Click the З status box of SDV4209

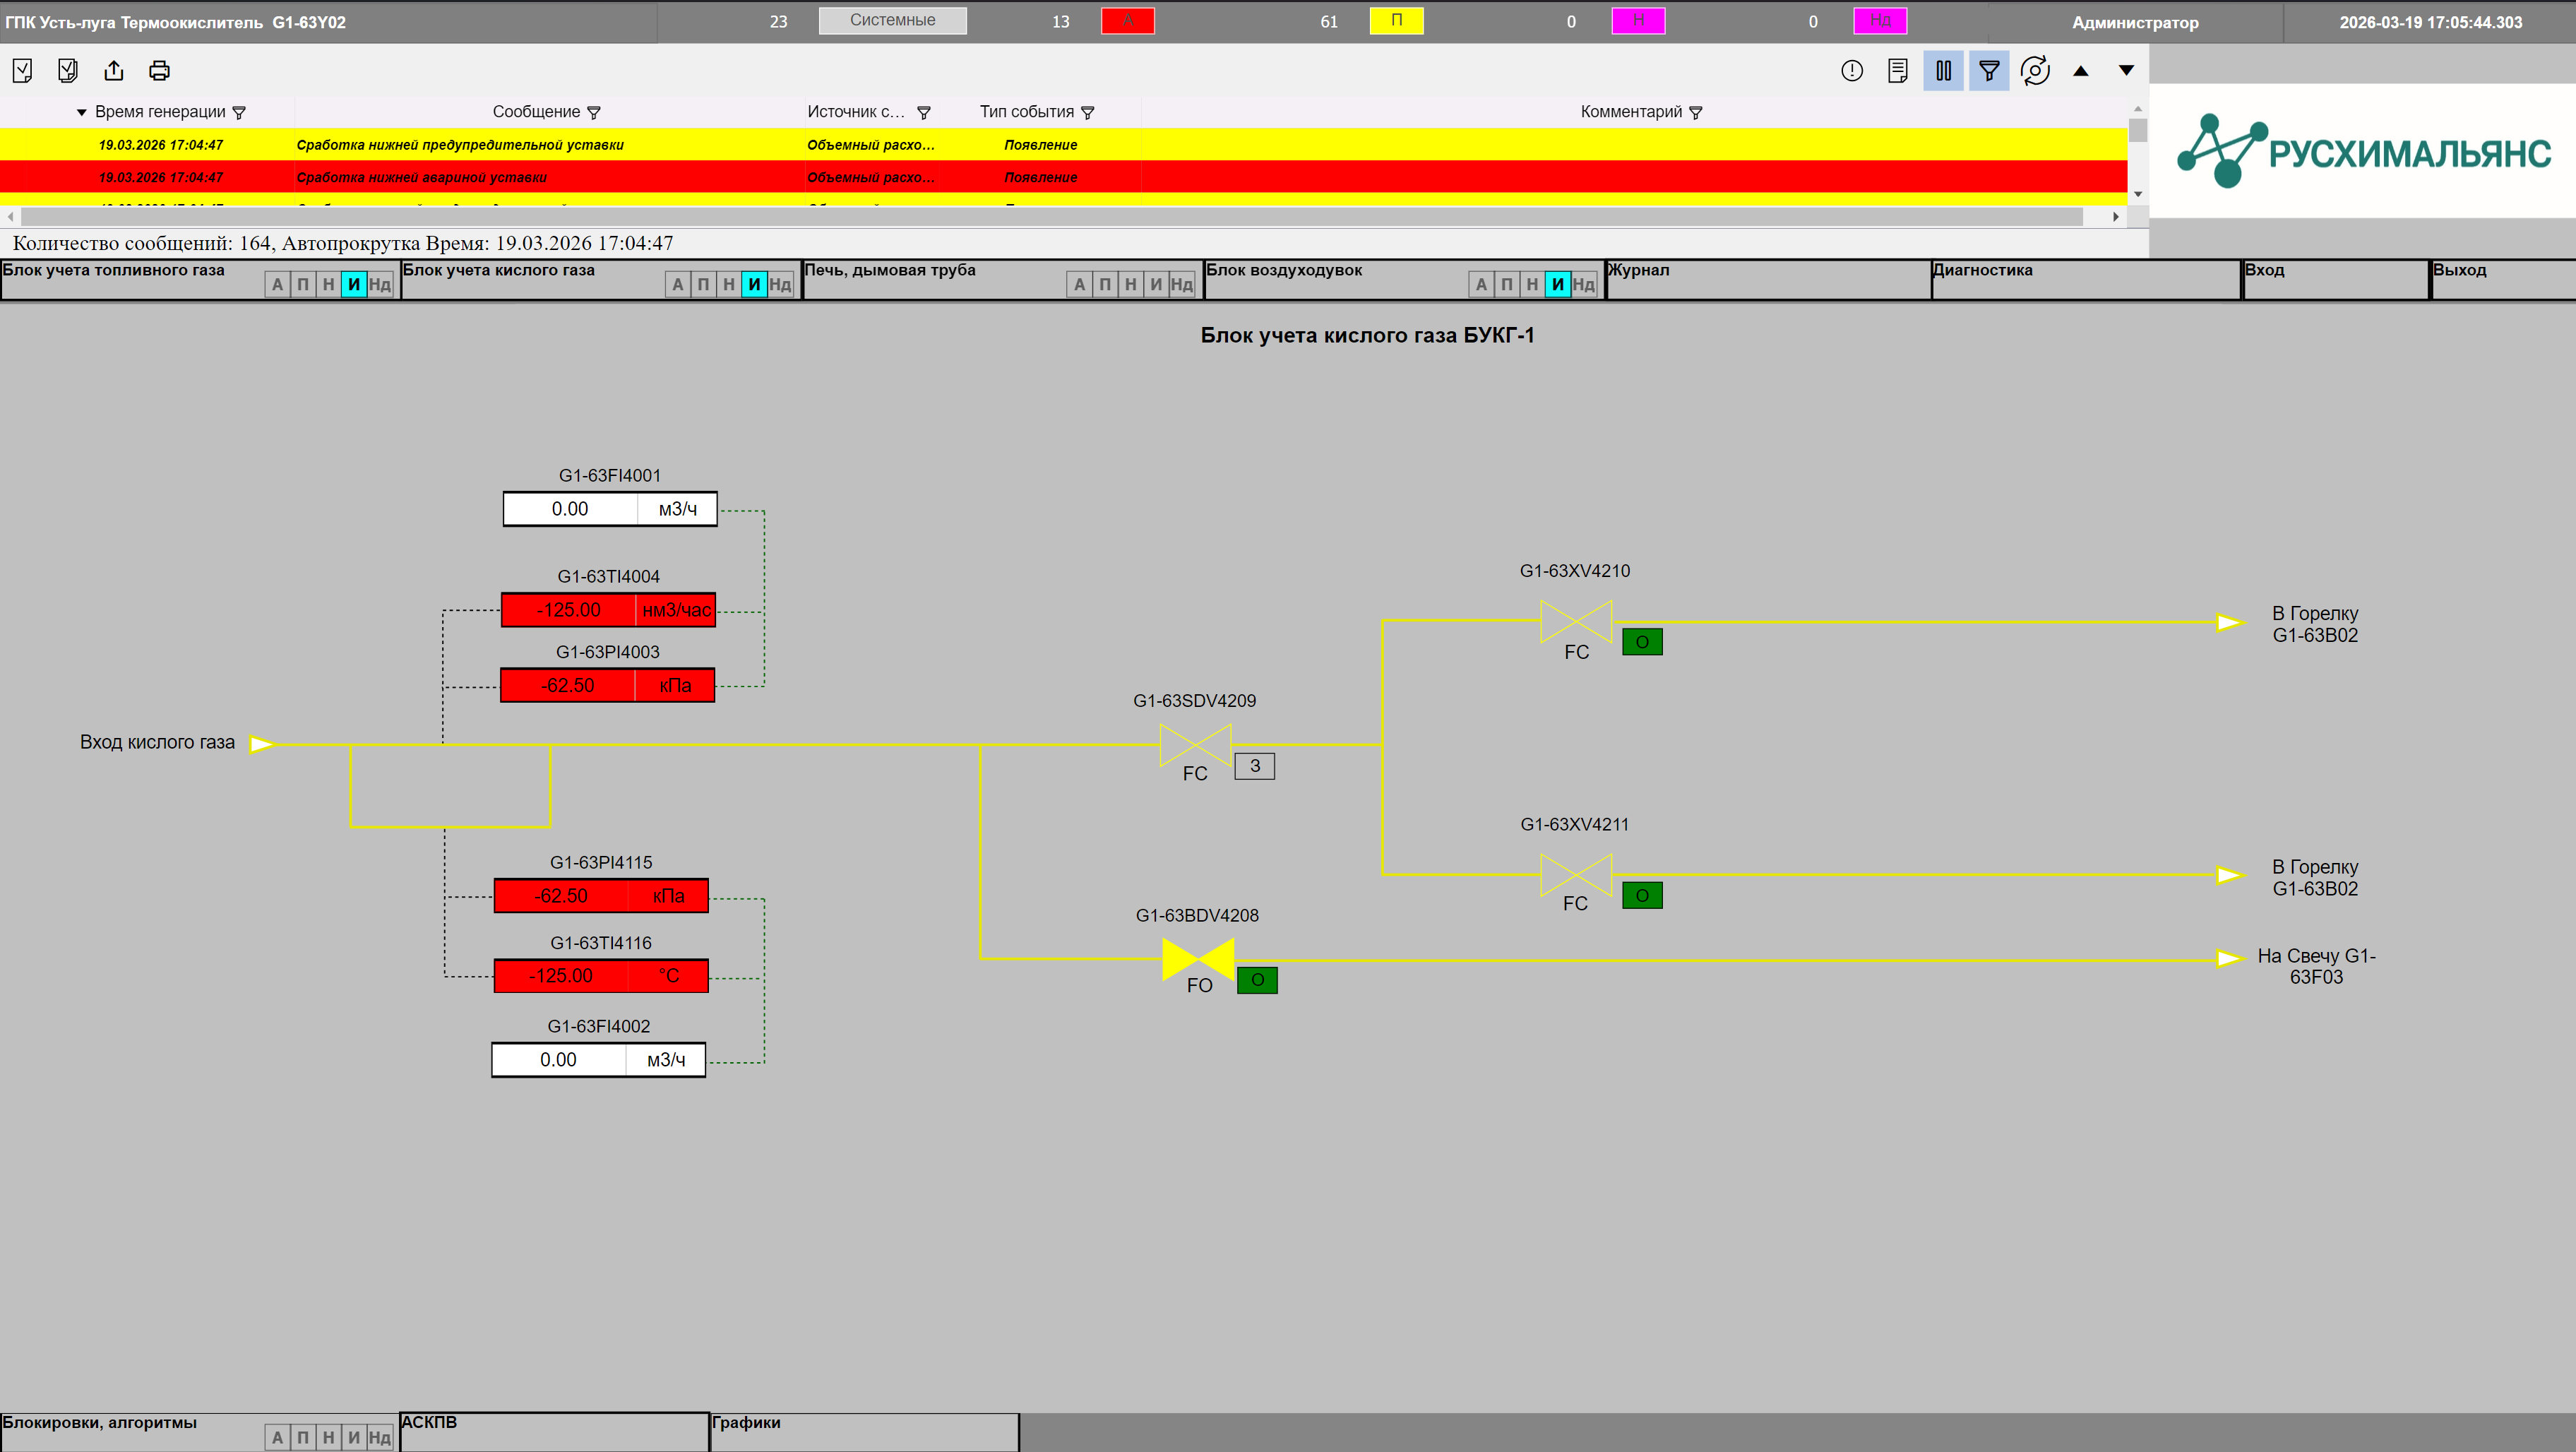(1254, 766)
